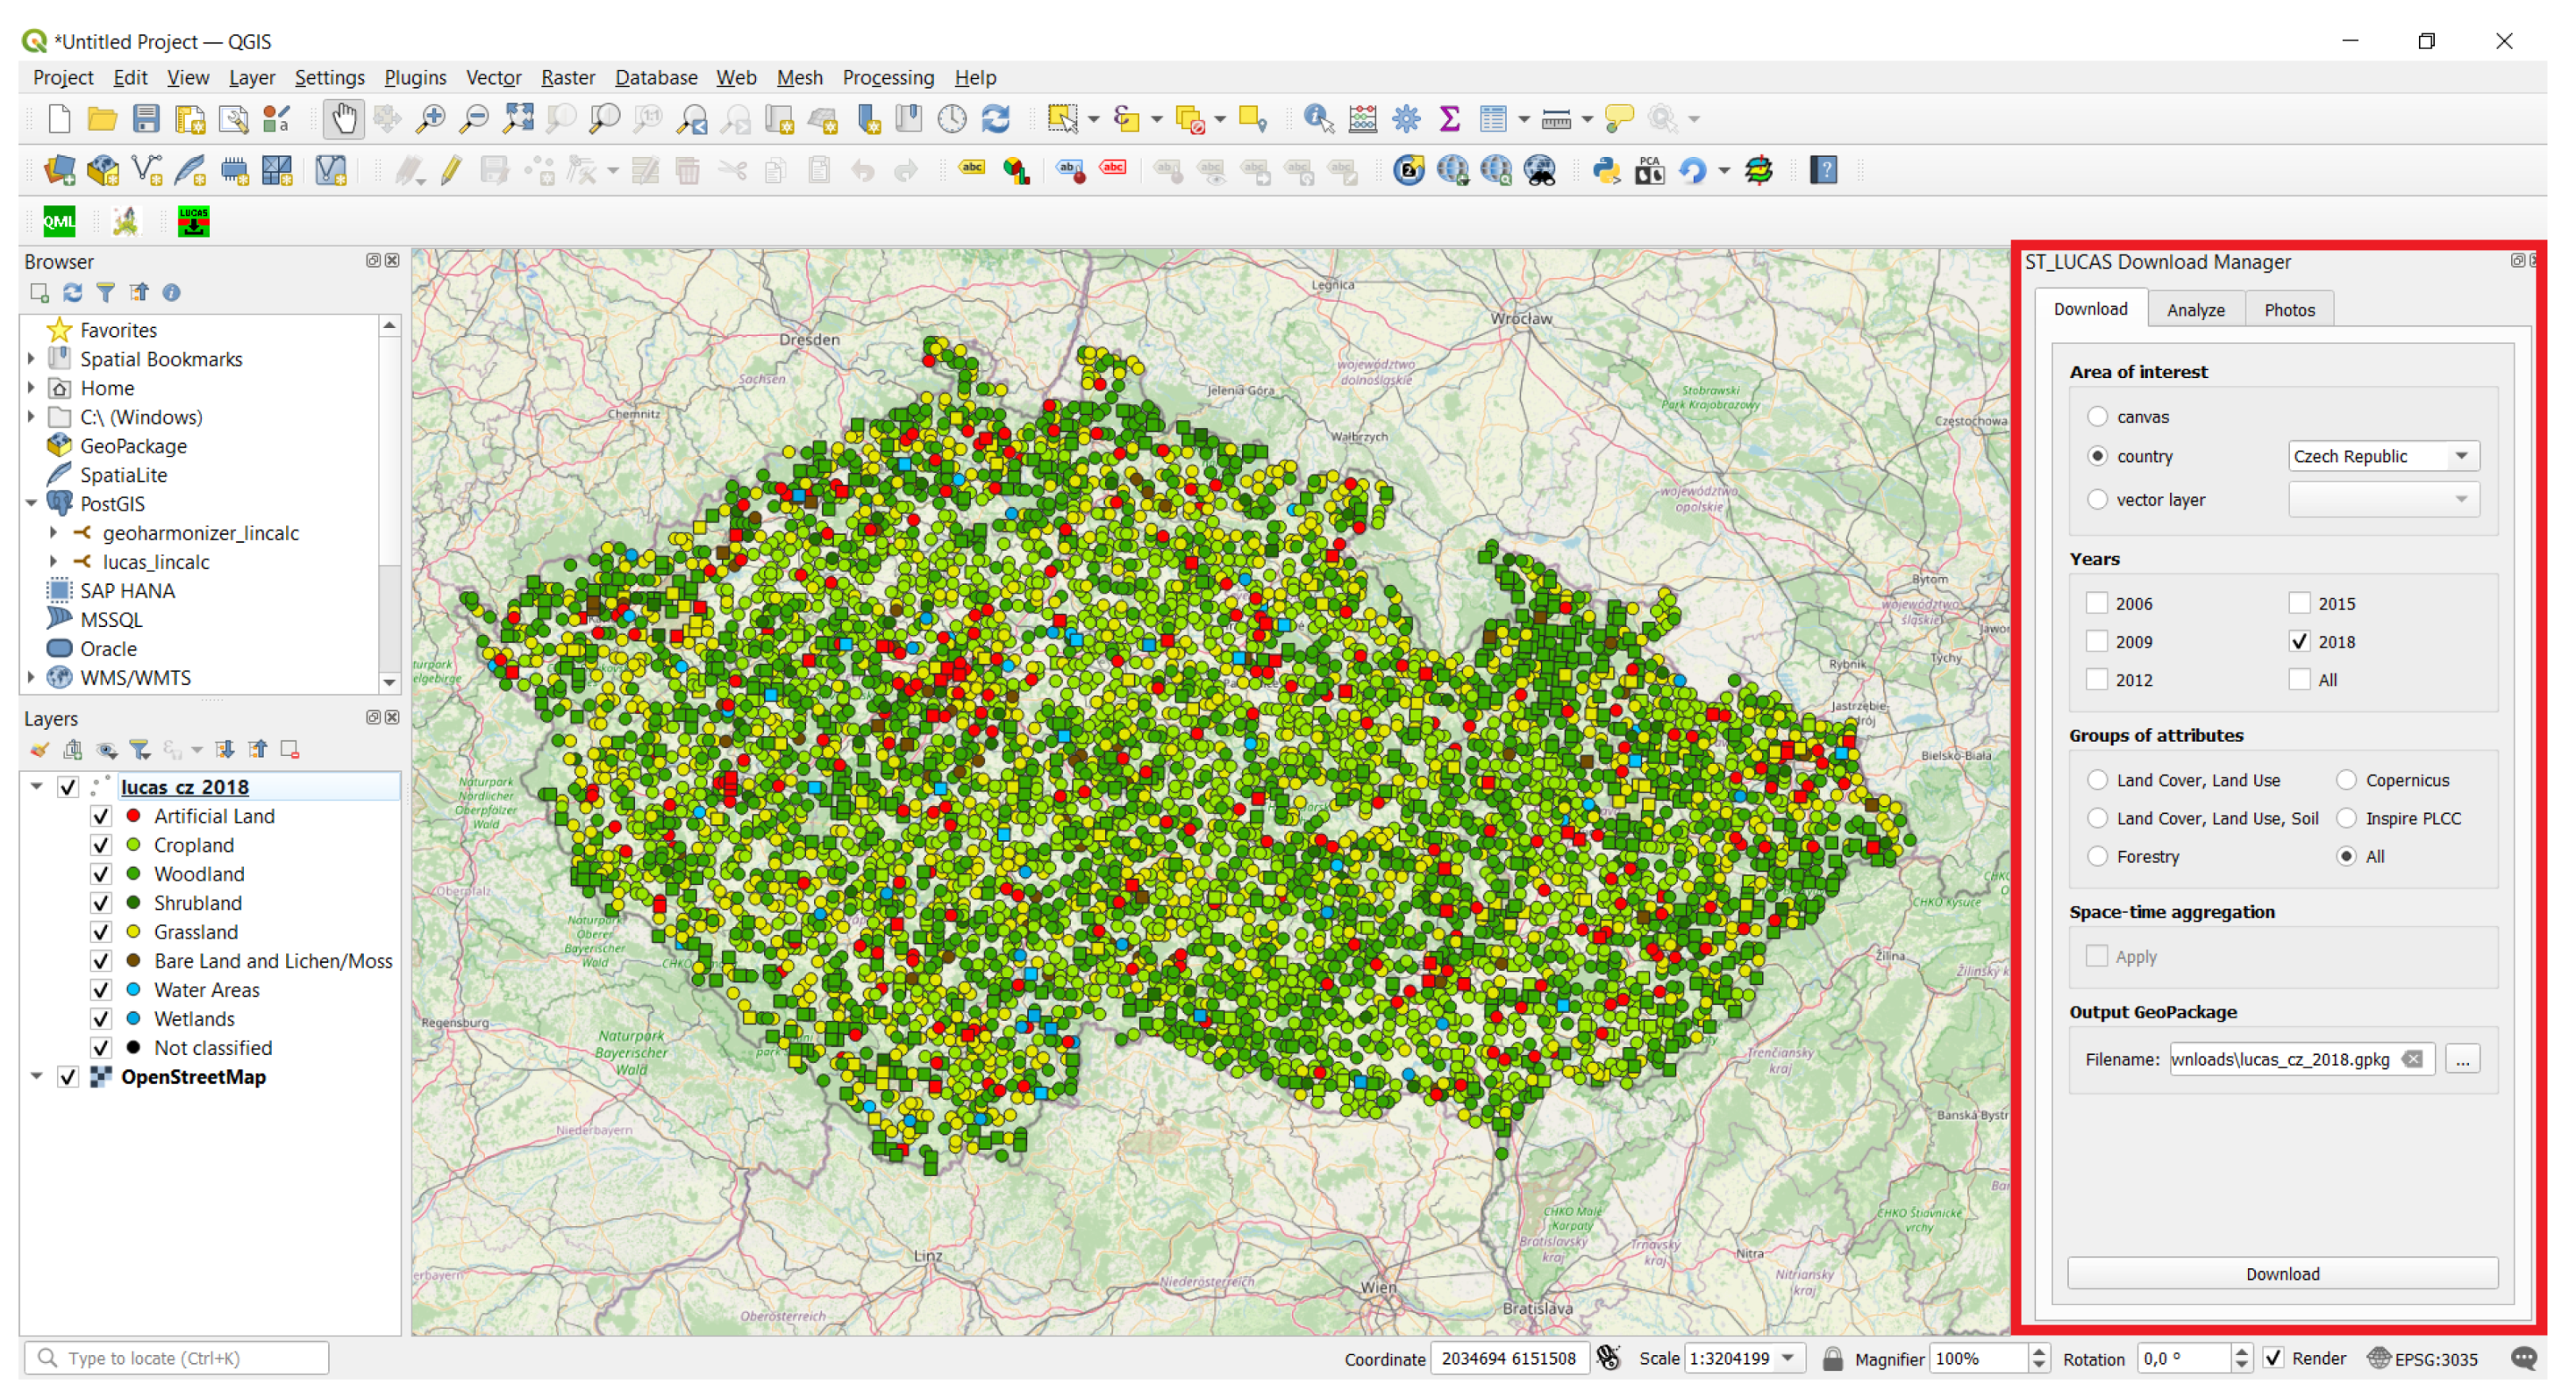Click the Identify Features tool
Image resolution: width=2576 pixels, height=1398 pixels.
point(1318,119)
